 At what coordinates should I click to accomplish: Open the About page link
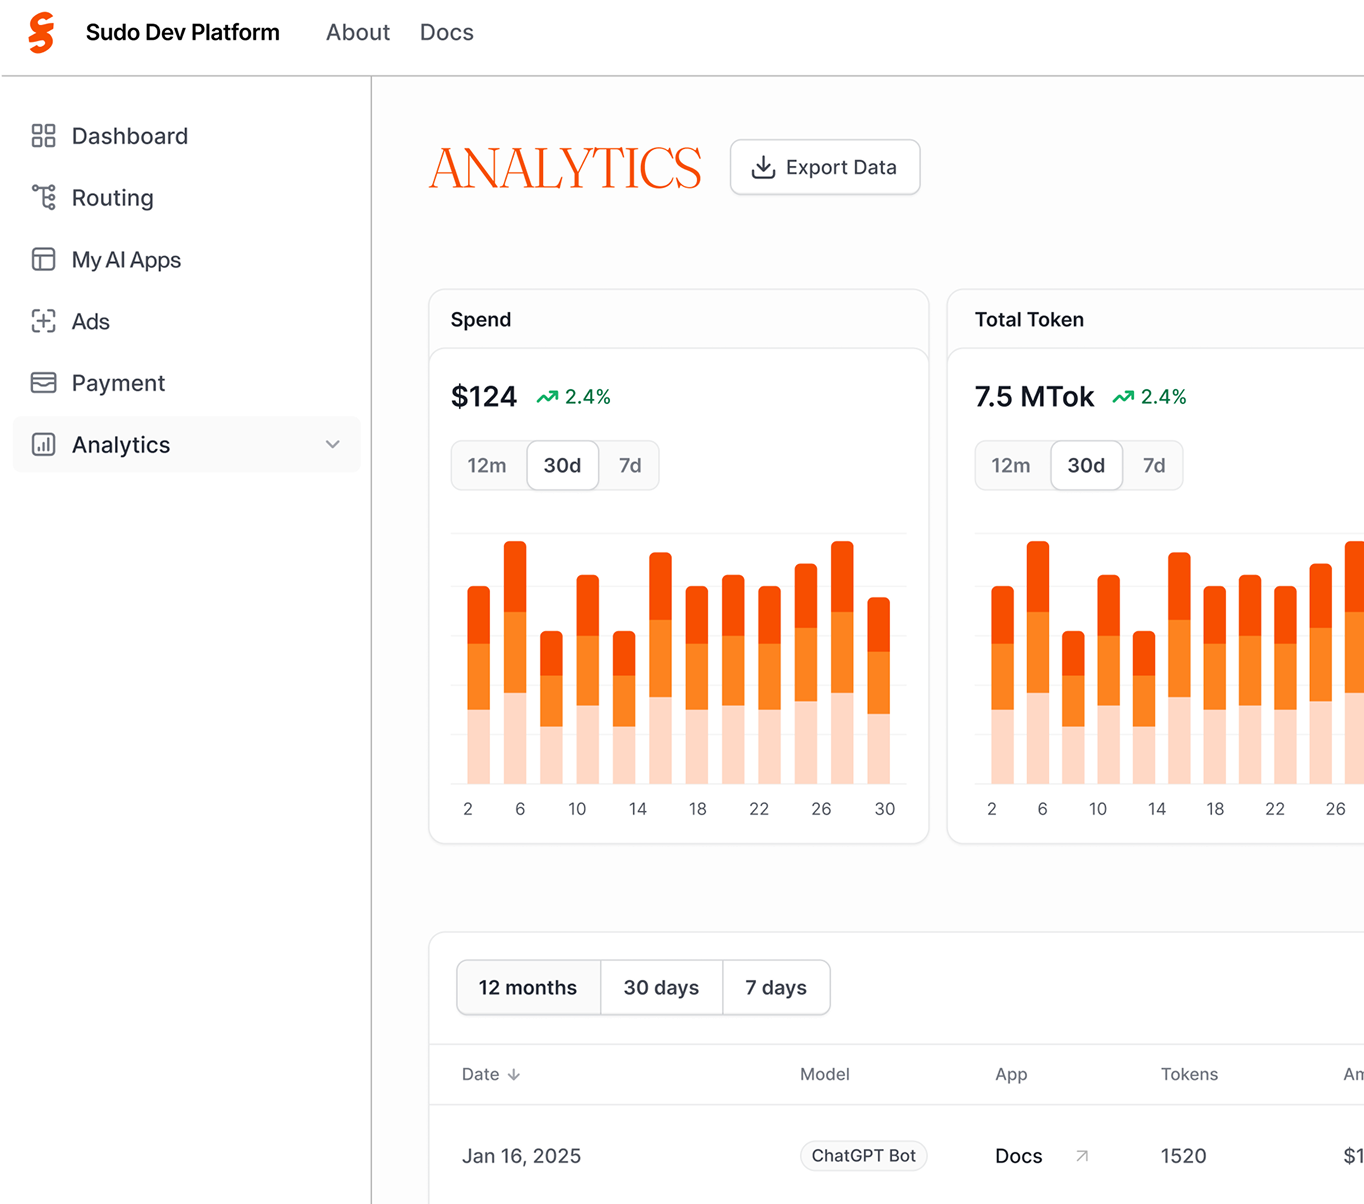(x=357, y=32)
